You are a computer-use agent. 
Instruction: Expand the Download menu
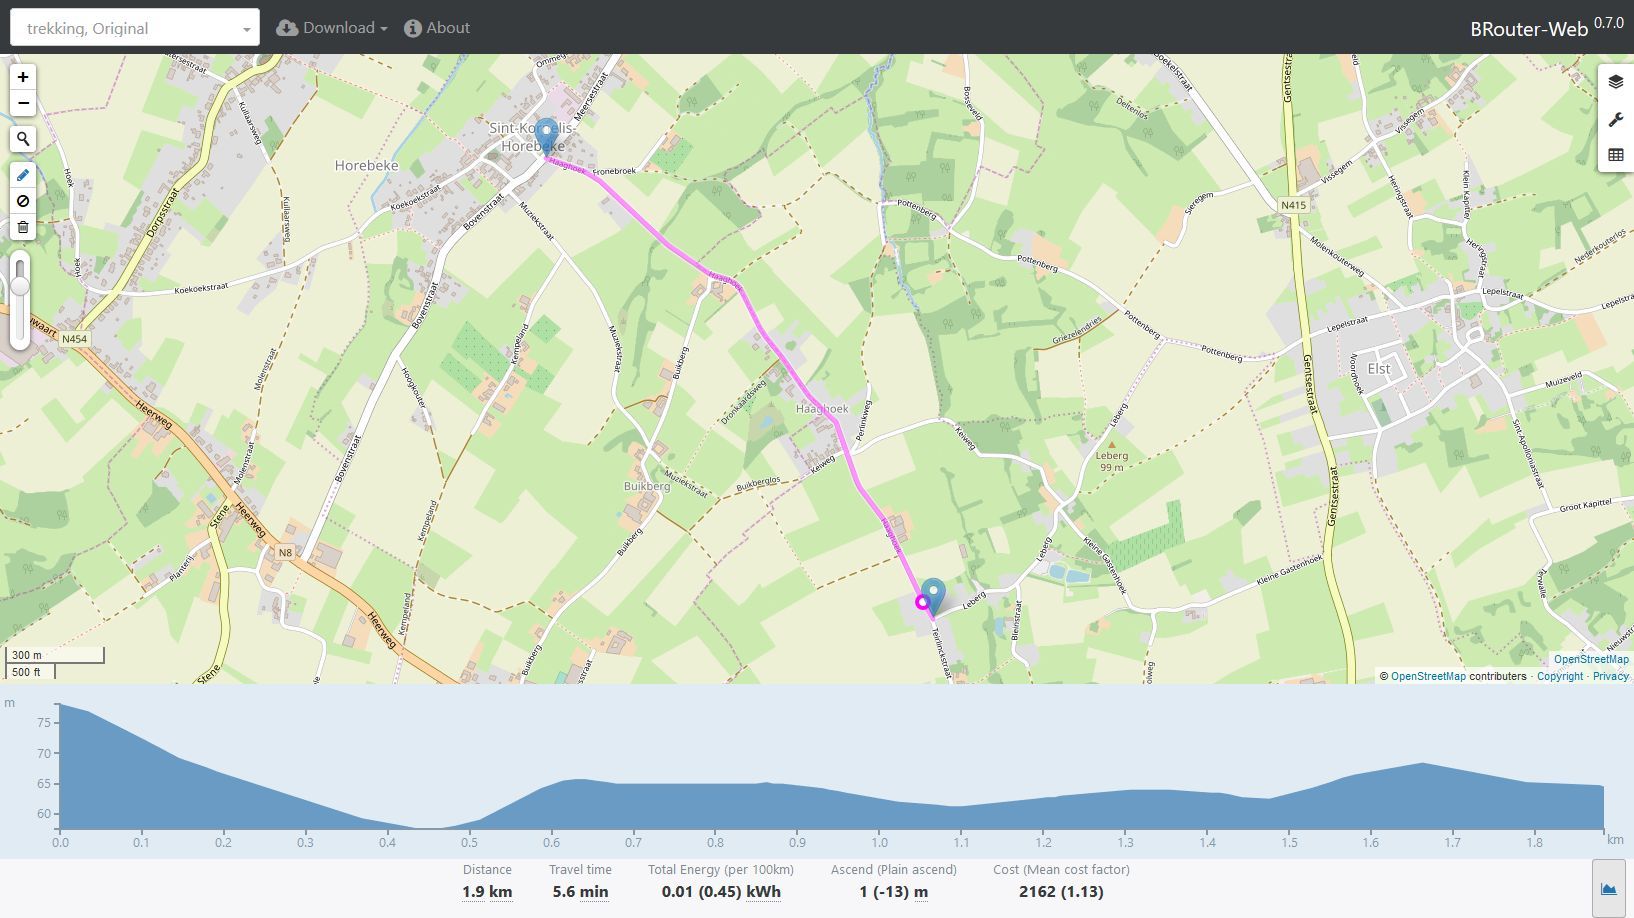[x=331, y=28]
